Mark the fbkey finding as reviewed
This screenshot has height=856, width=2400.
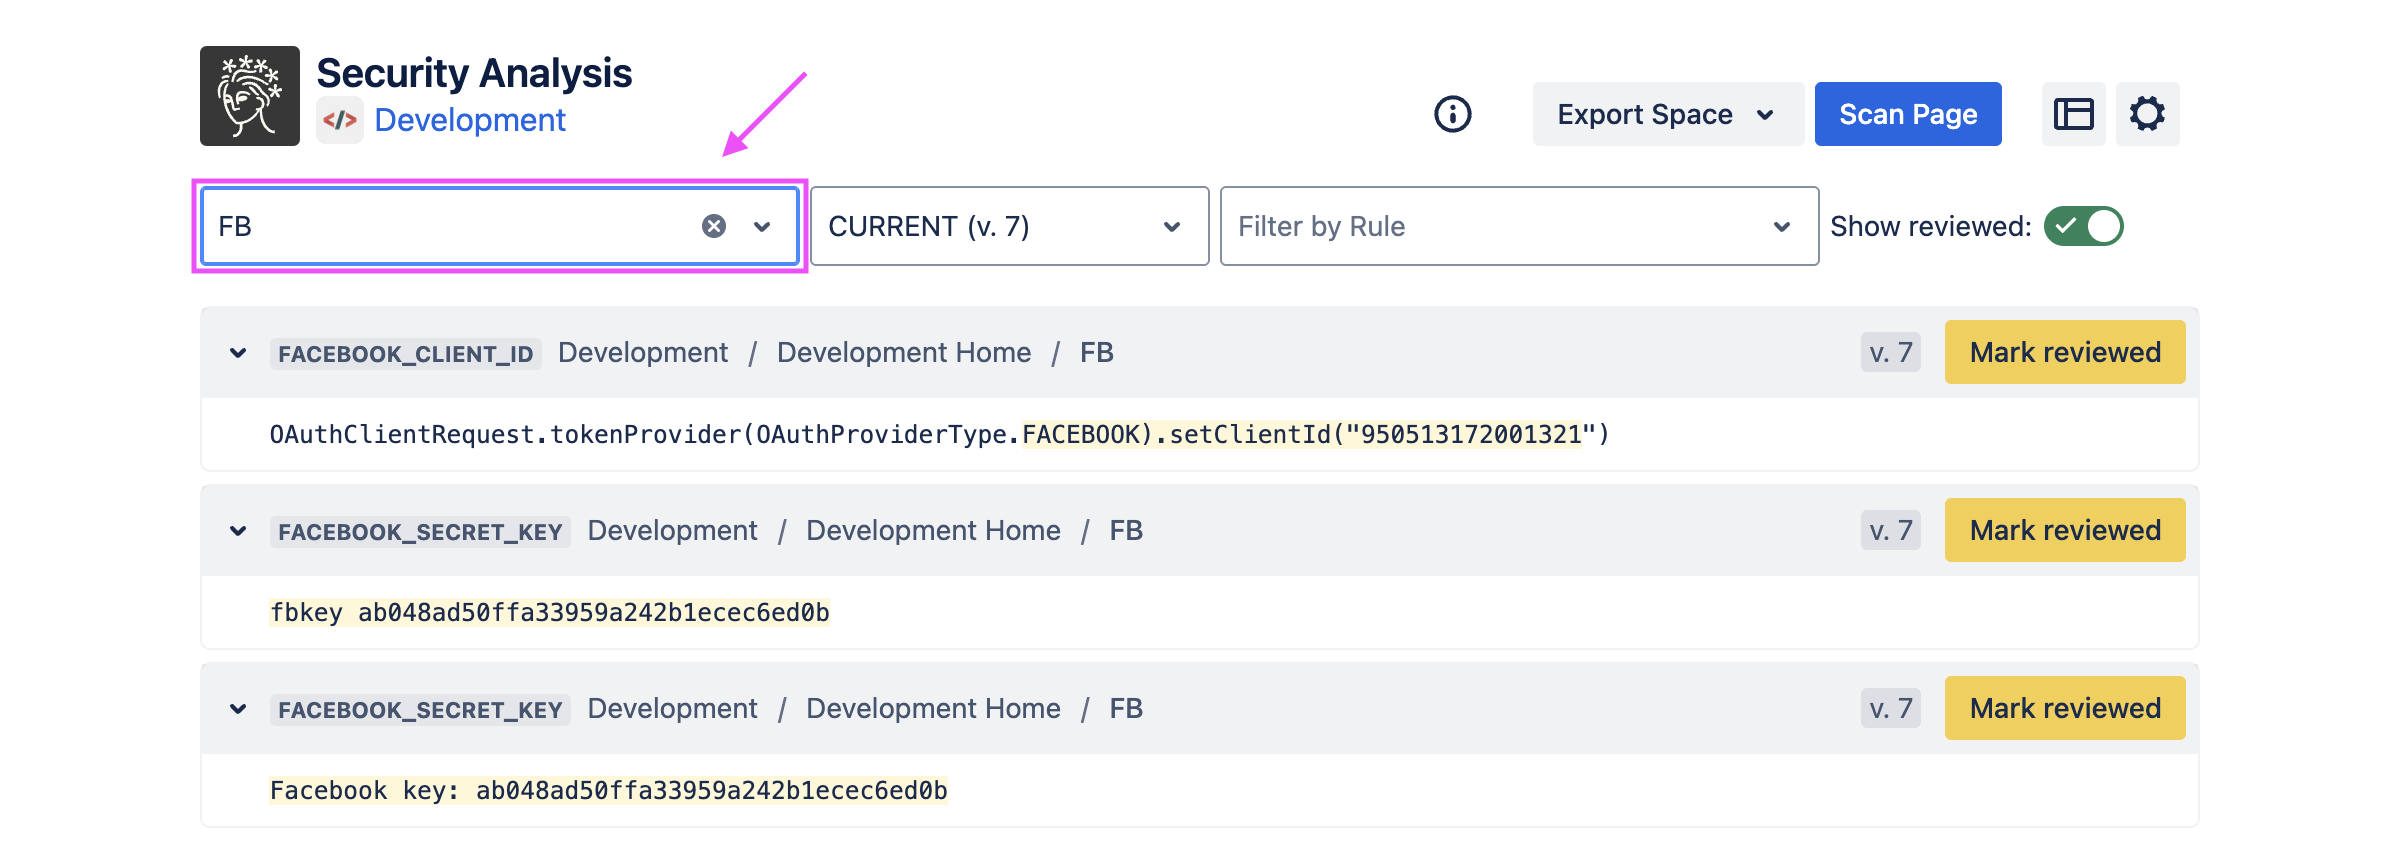coord(2064,530)
